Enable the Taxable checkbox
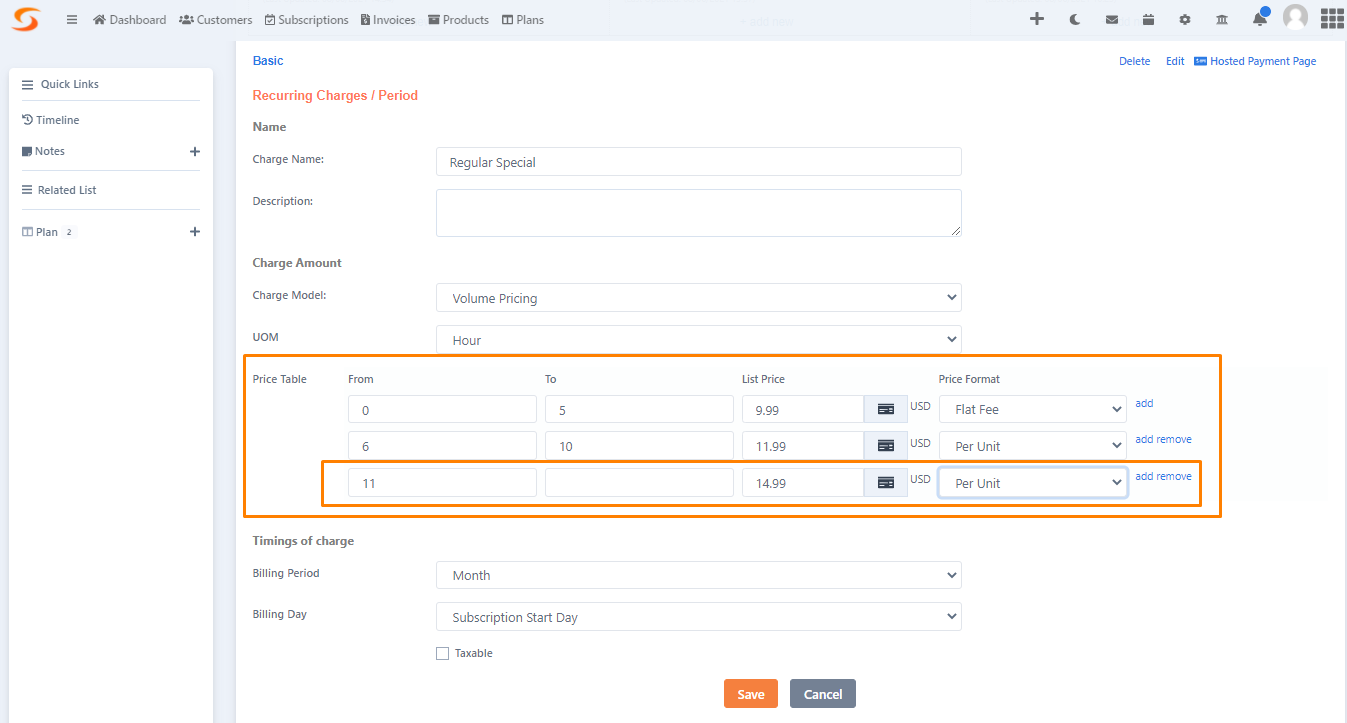The width and height of the screenshot is (1347, 723). (x=442, y=653)
